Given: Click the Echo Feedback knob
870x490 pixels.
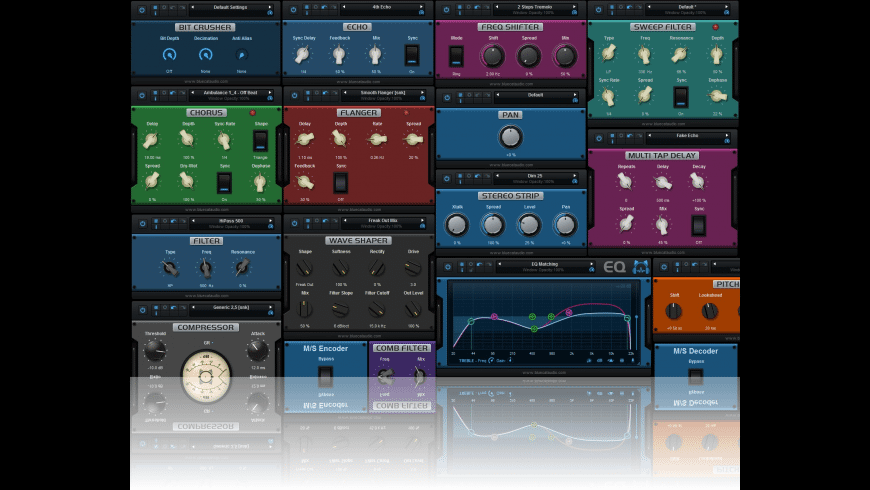Looking at the screenshot, I should coord(339,54).
